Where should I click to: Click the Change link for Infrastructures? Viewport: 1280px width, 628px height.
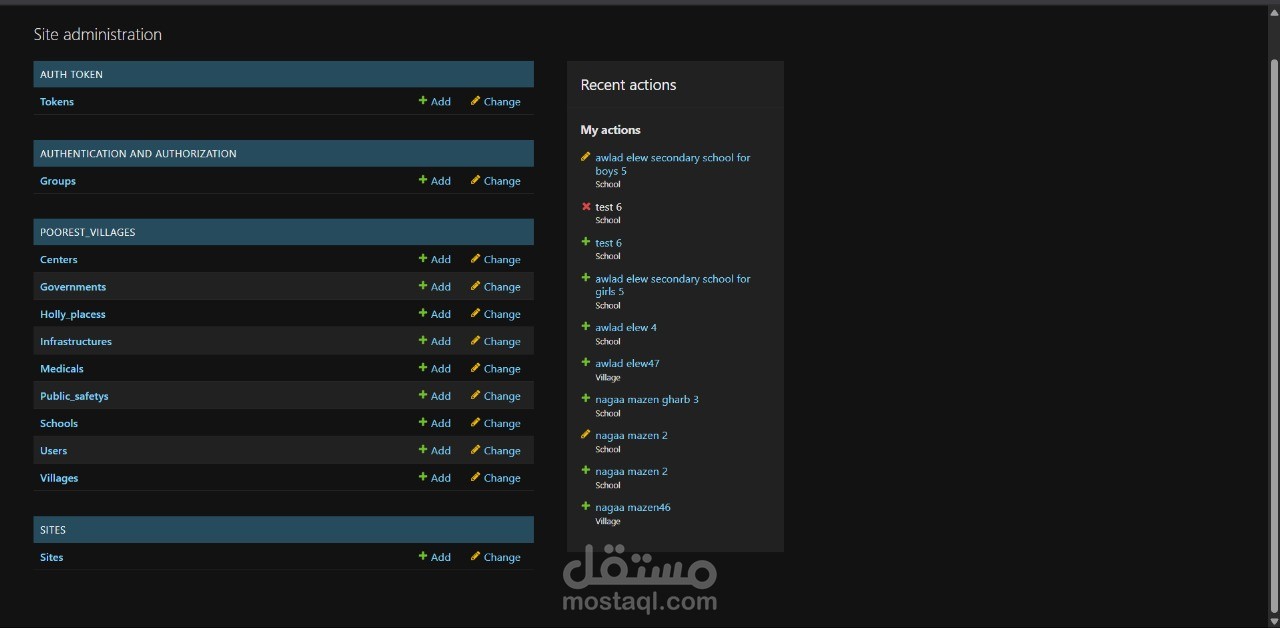tap(502, 341)
